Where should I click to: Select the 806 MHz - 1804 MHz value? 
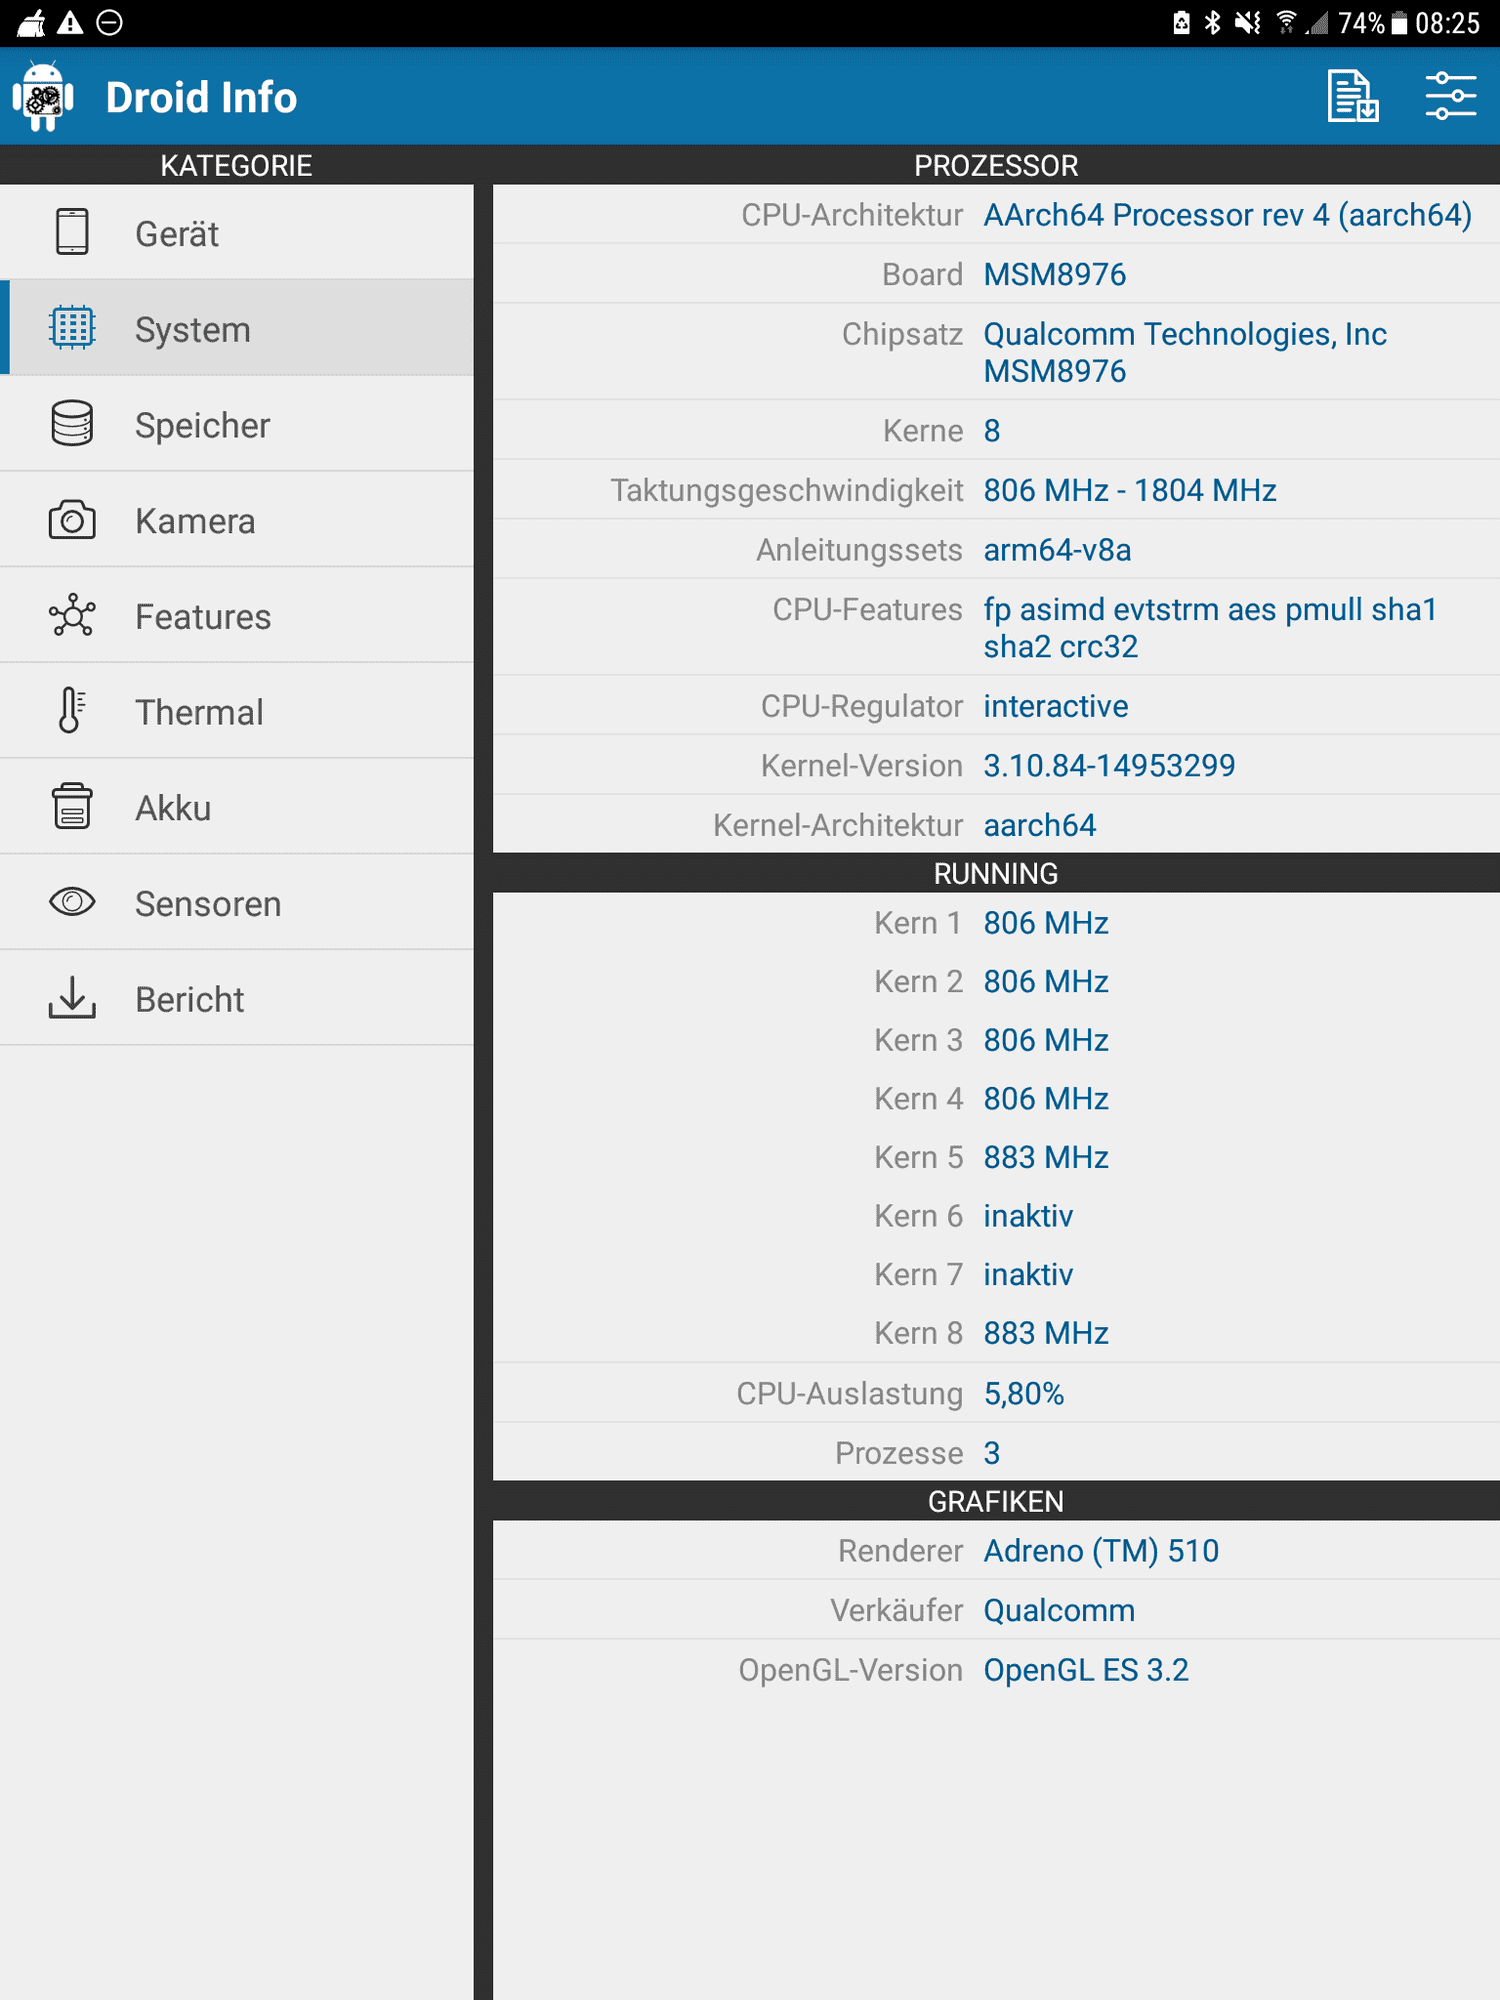[x=1130, y=490]
